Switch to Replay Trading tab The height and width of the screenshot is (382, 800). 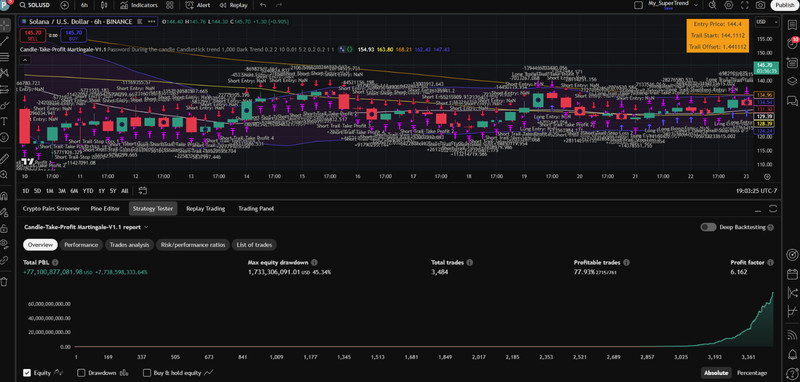click(x=206, y=209)
